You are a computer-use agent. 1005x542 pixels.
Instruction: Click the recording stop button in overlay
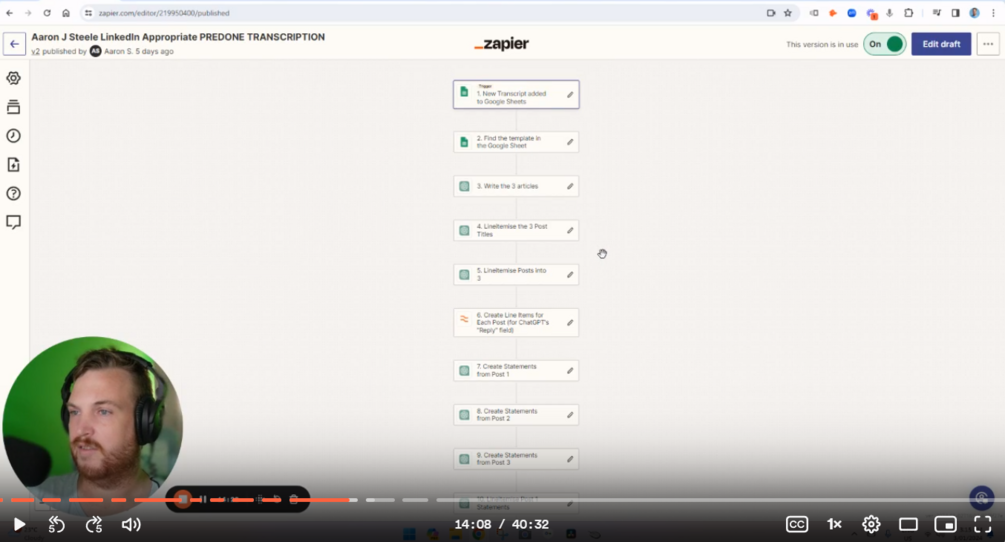(183, 499)
